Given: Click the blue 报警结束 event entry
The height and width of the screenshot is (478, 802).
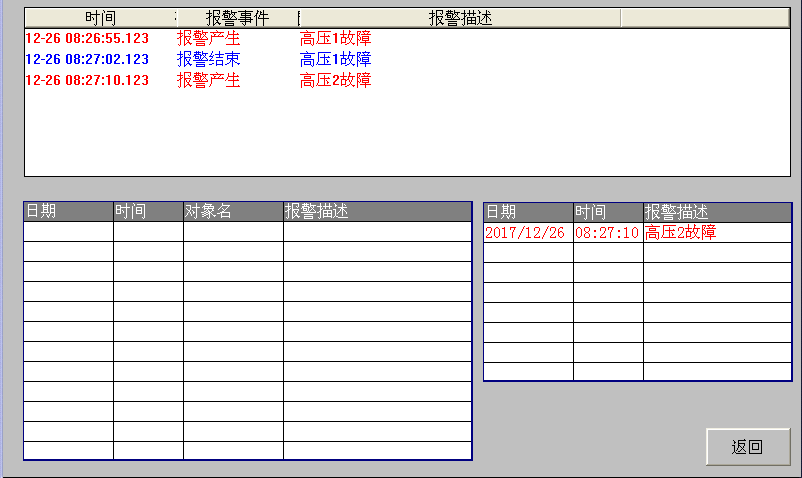Looking at the screenshot, I should click(x=209, y=59).
